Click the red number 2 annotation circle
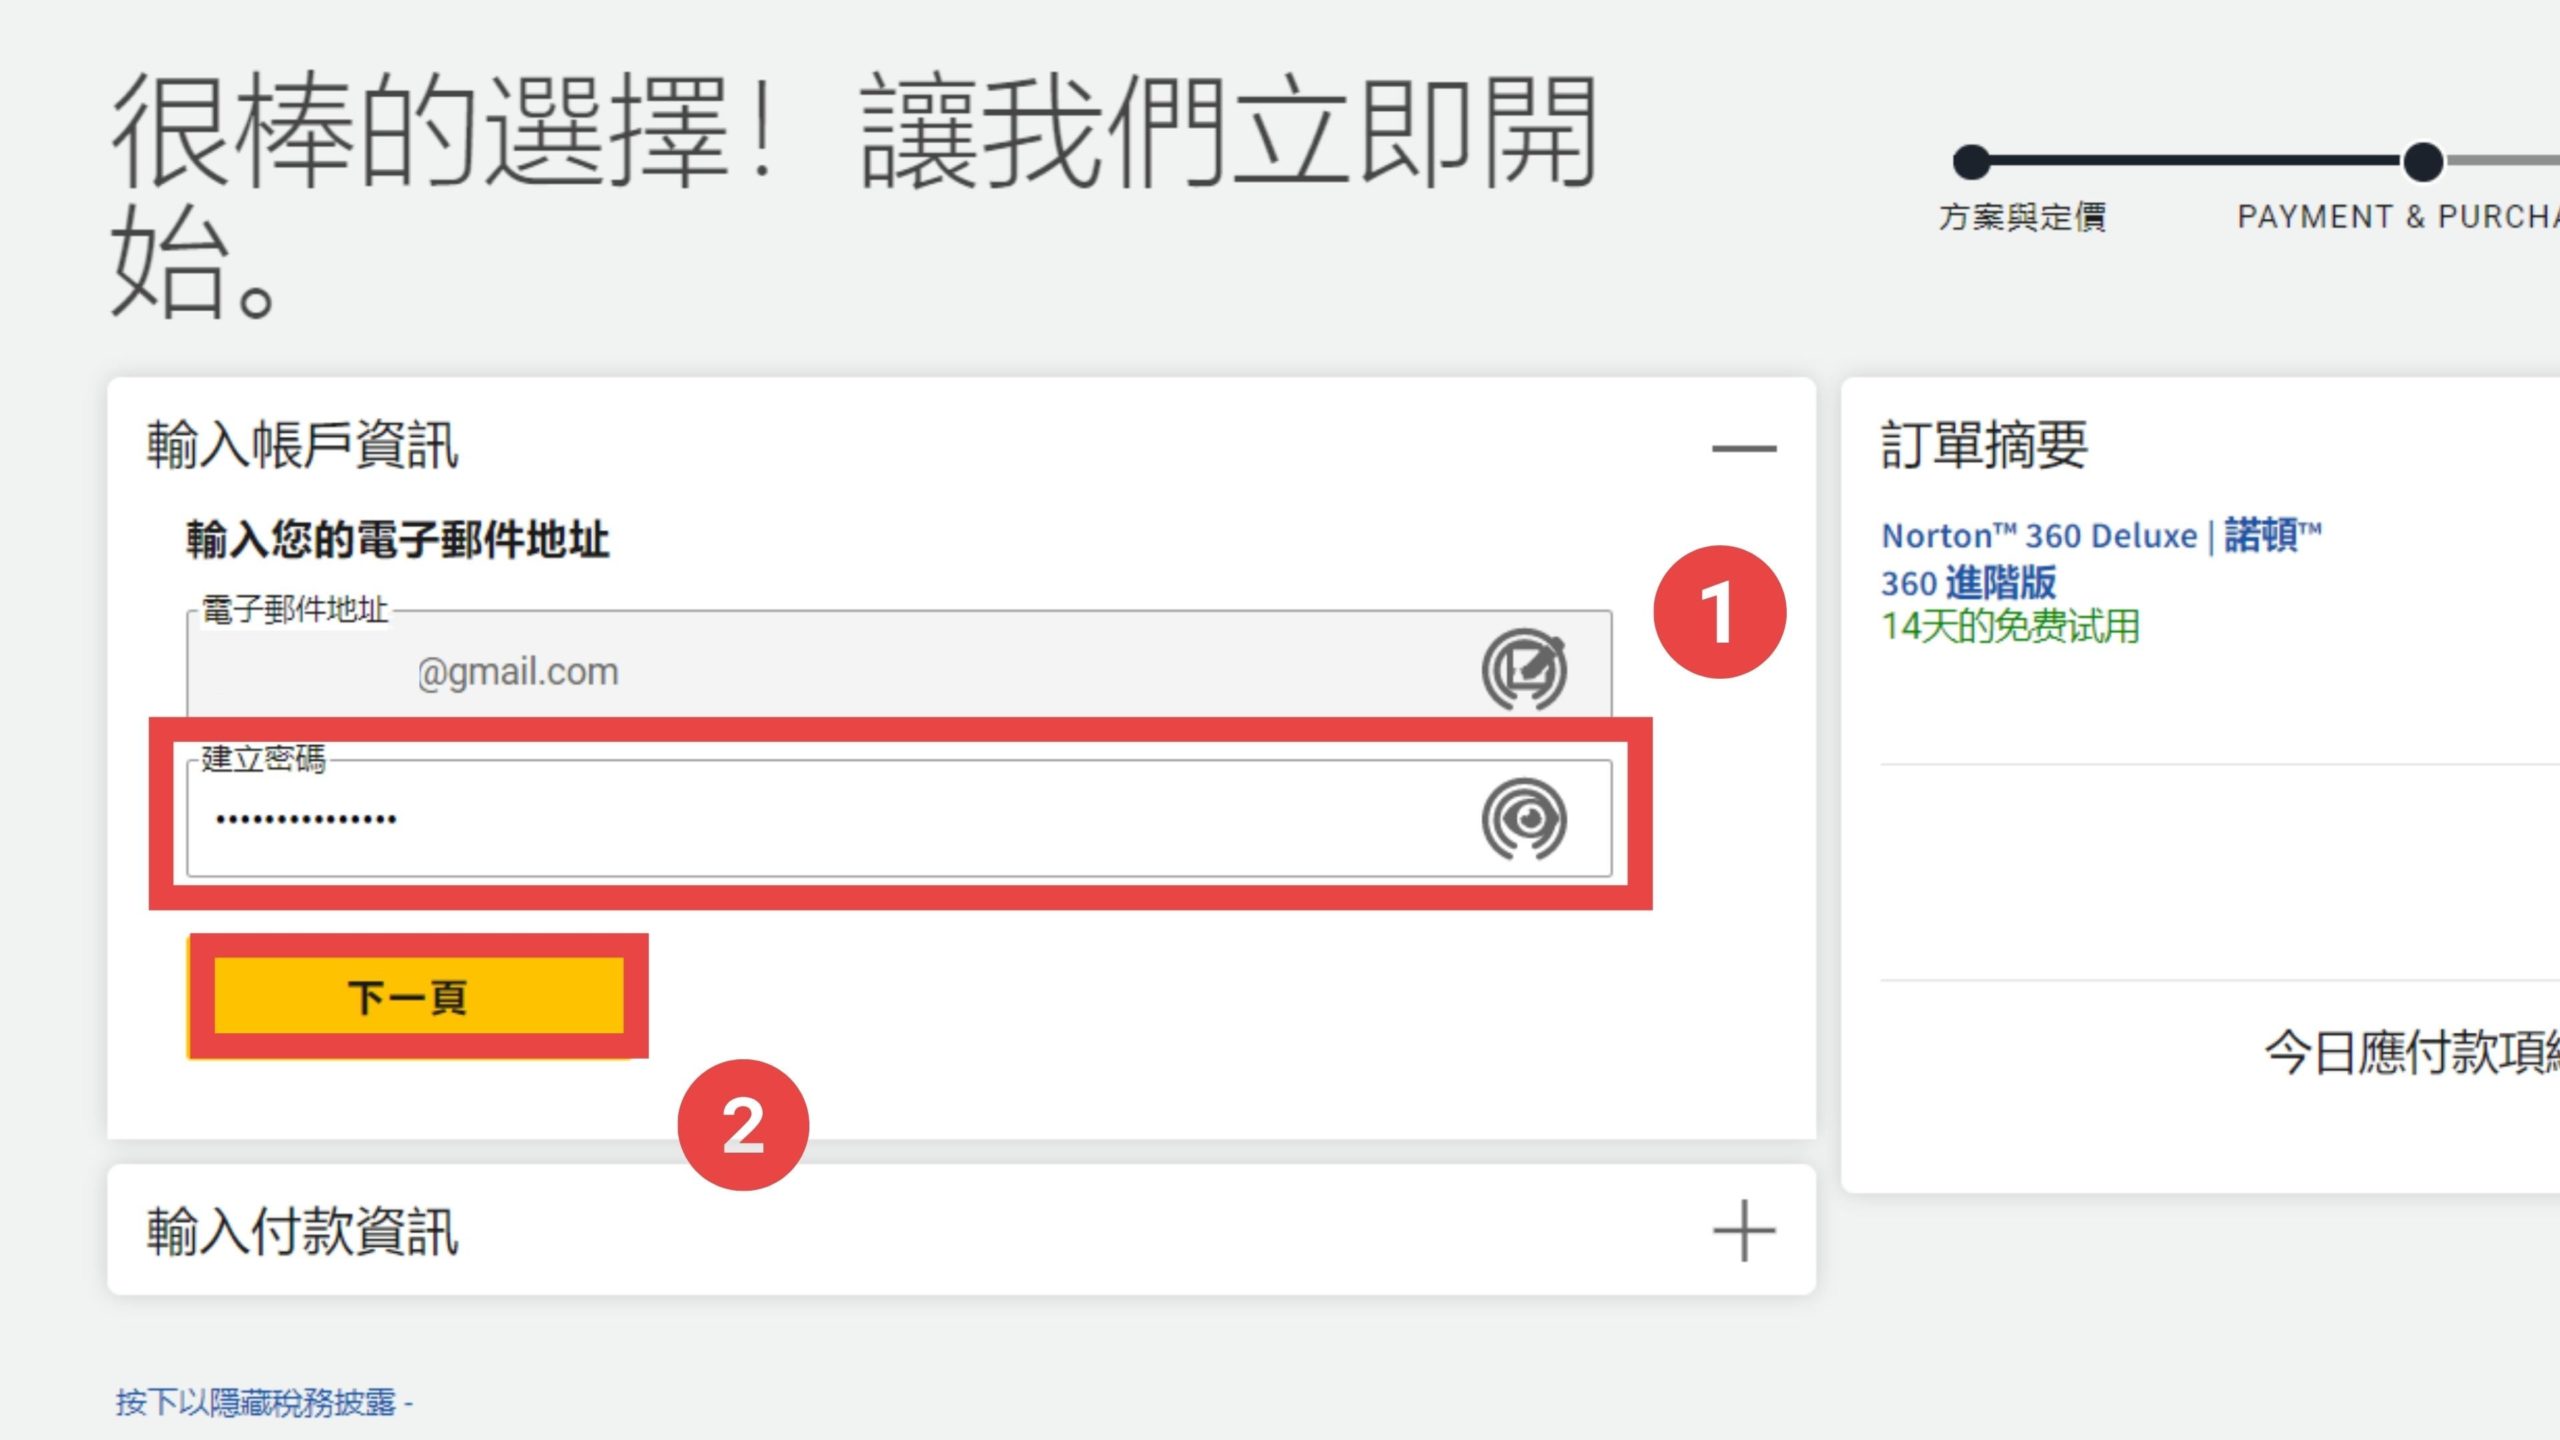The width and height of the screenshot is (2560, 1440). (x=743, y=1125)
